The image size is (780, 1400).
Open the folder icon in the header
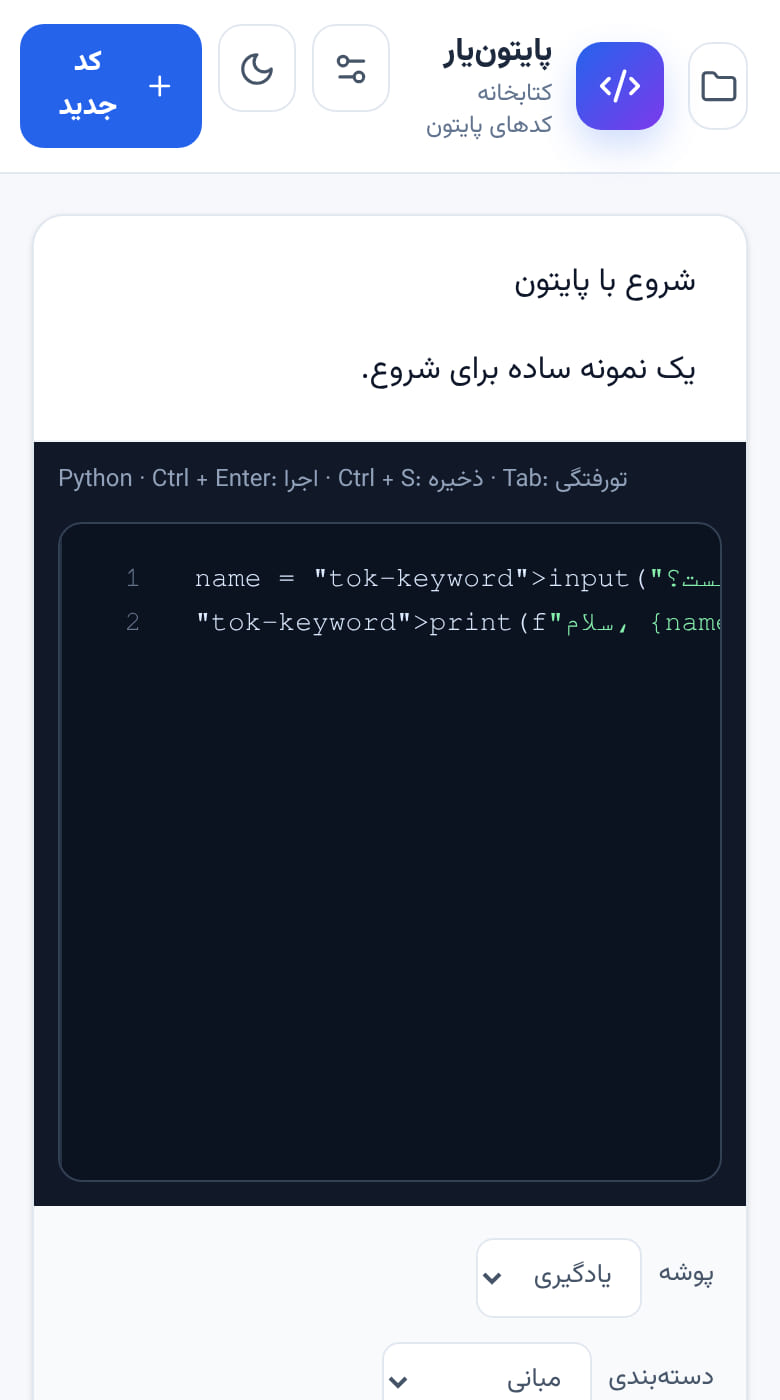pyautogui.click(x=718, y=86)
